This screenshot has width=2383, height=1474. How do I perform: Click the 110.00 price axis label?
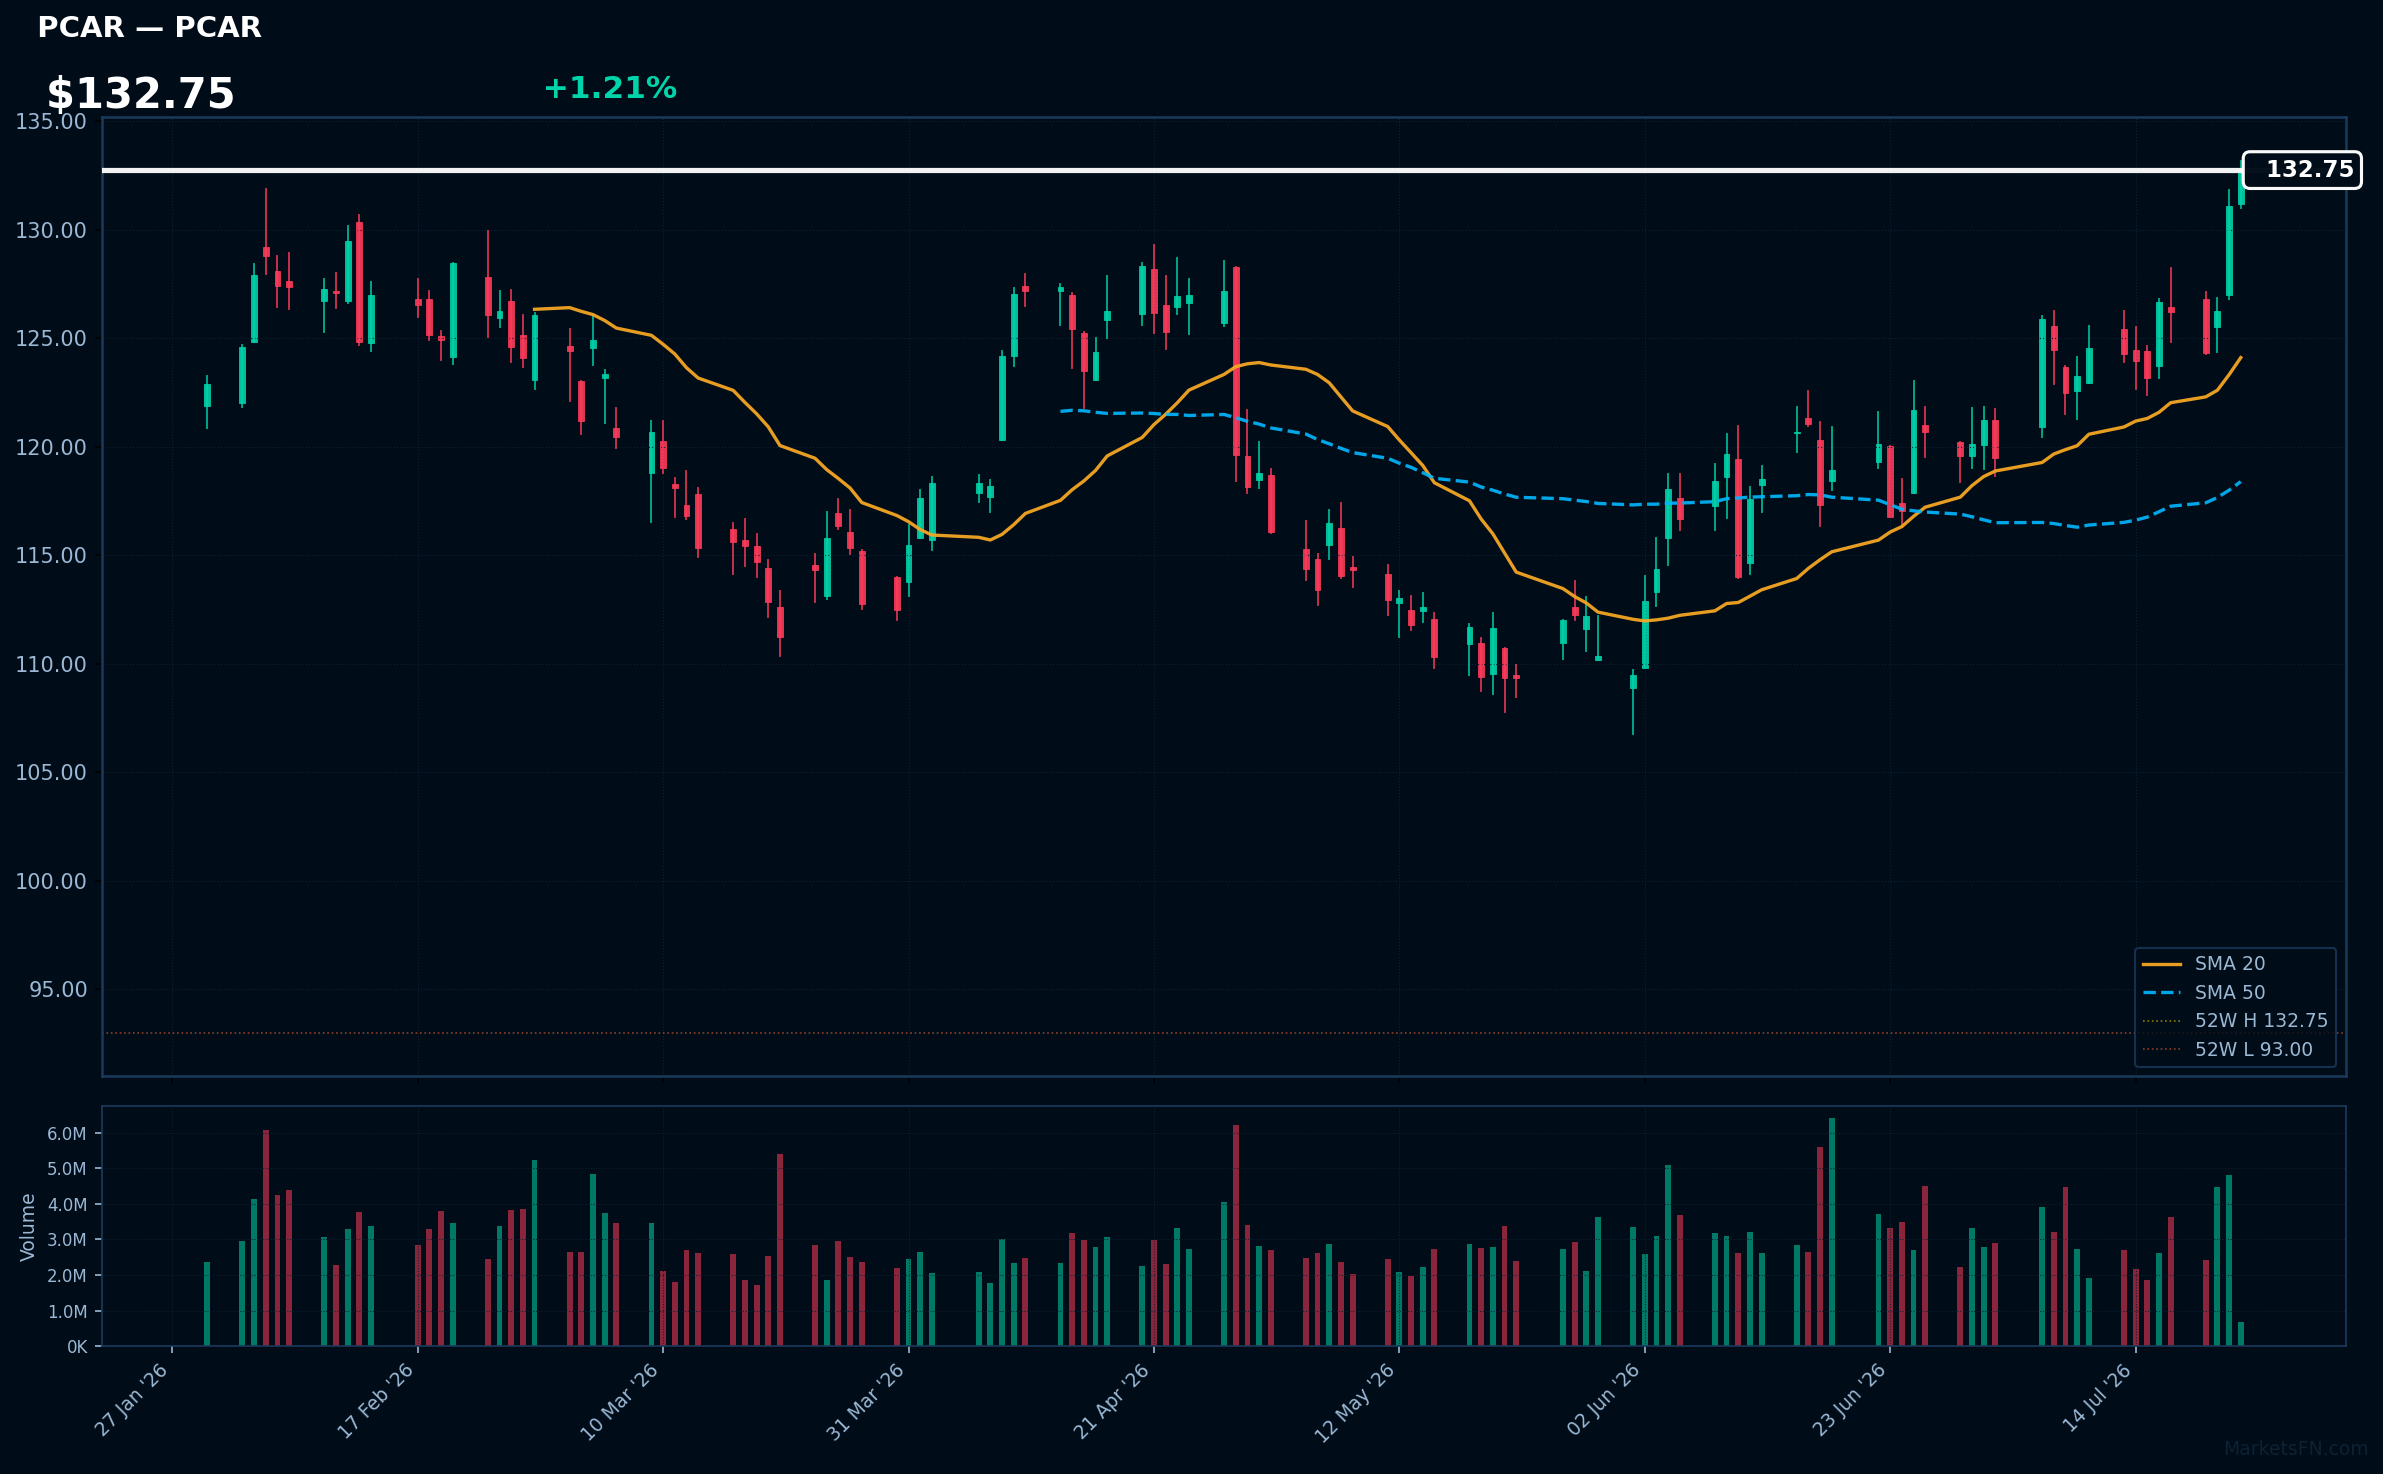tap(51, 665)
